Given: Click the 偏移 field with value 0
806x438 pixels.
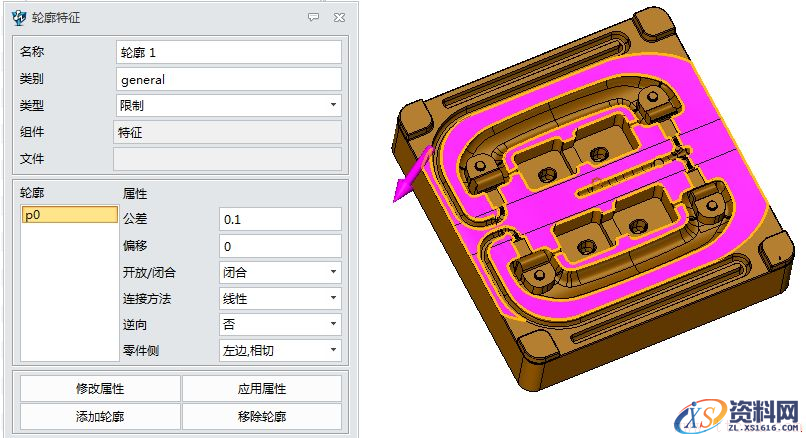Looking at the screenshot, I should 280,246.
